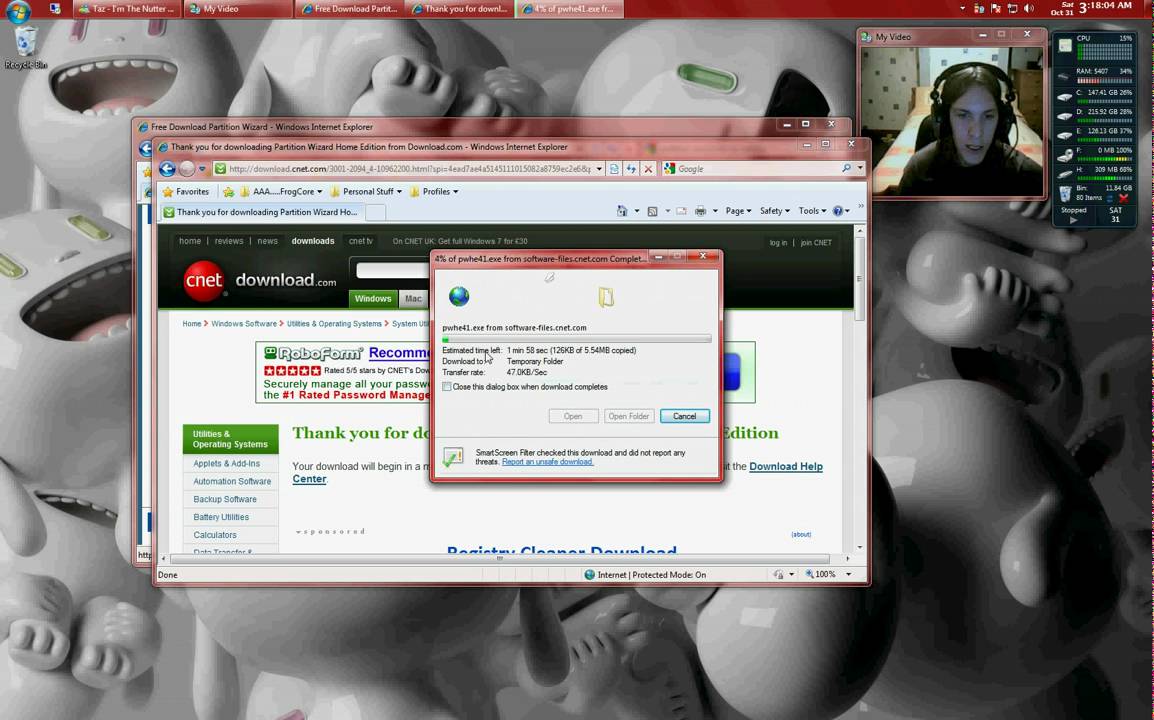Click CNET downloads nav link

point(313,241)
